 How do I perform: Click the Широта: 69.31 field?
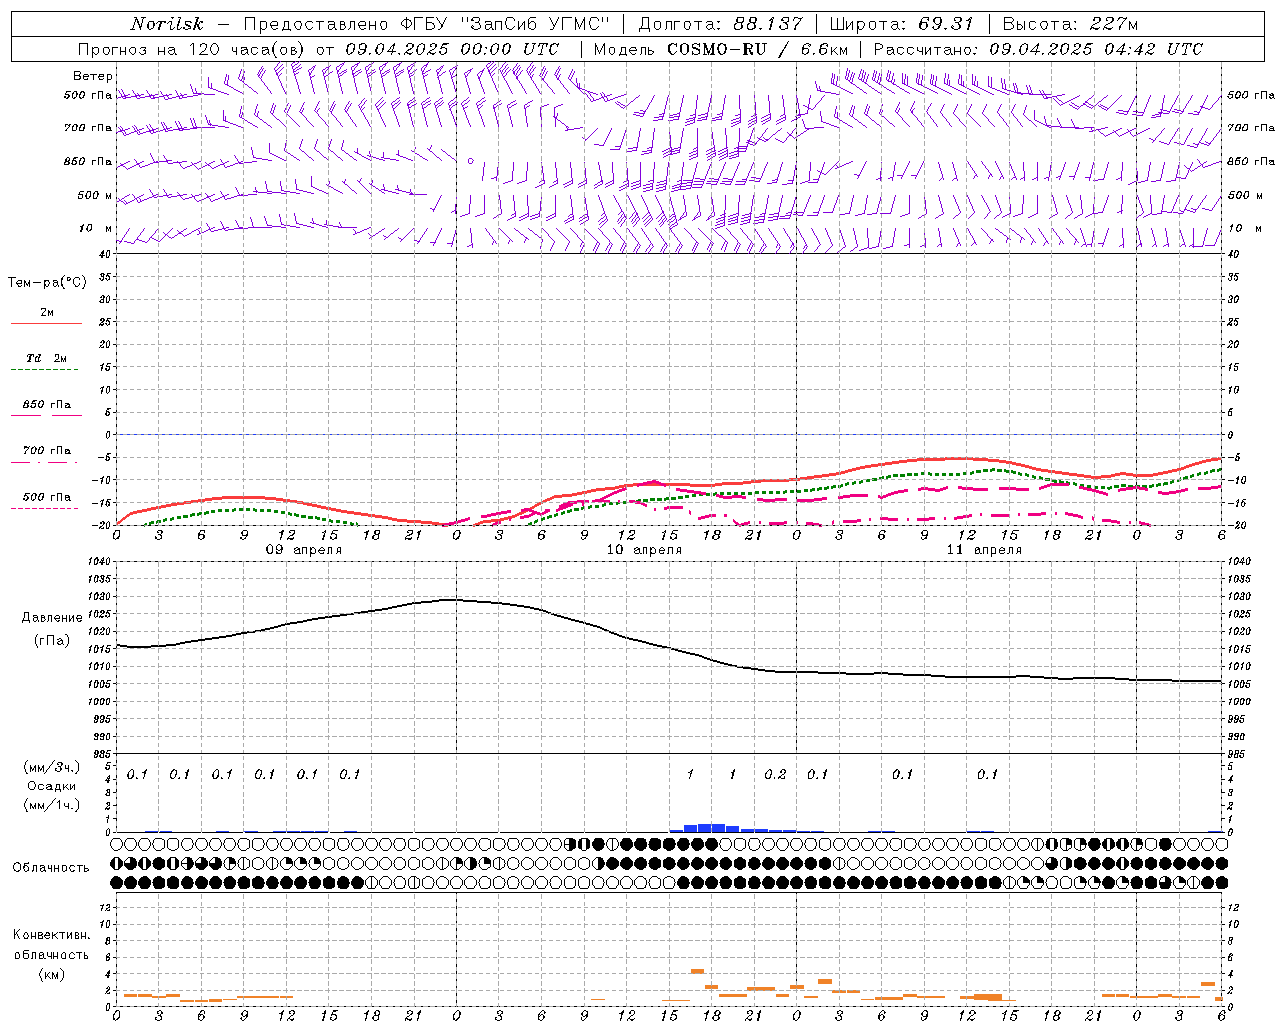902,24
